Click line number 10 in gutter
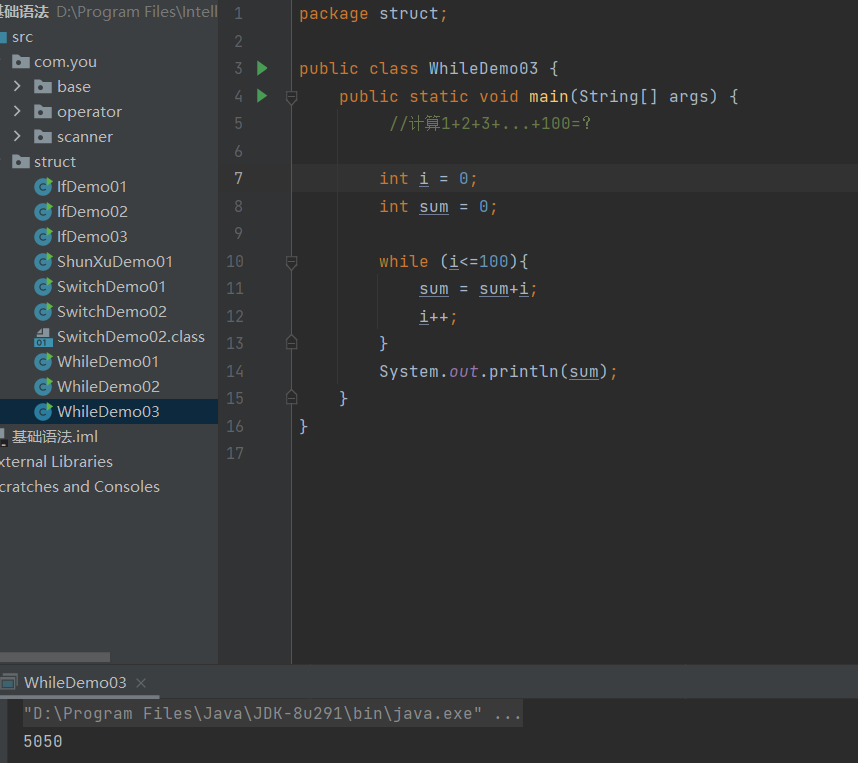 pos(235,262)
